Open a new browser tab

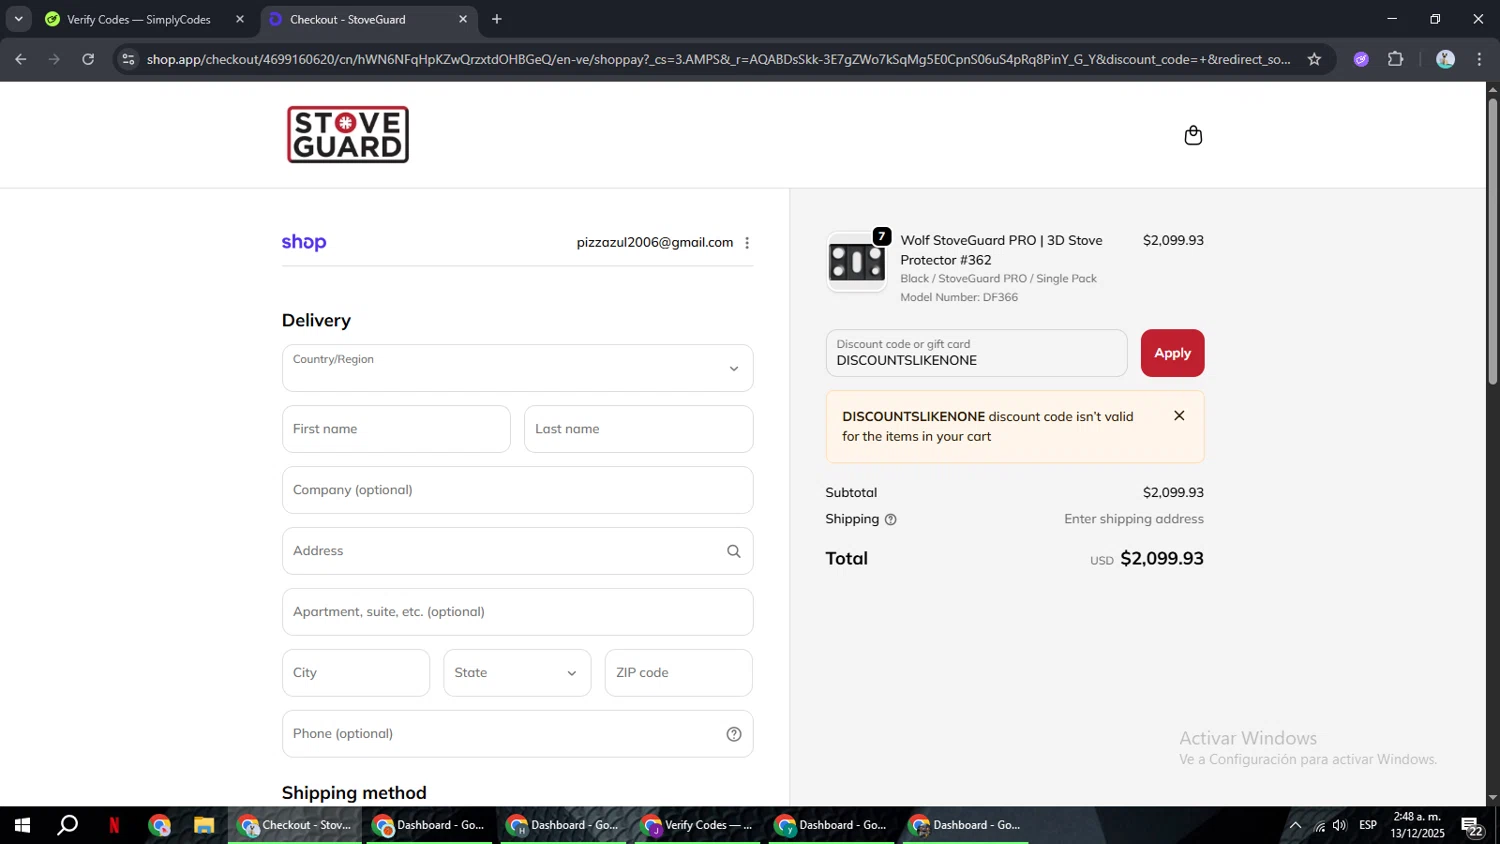pyautogui.click(x=497, y=19)
